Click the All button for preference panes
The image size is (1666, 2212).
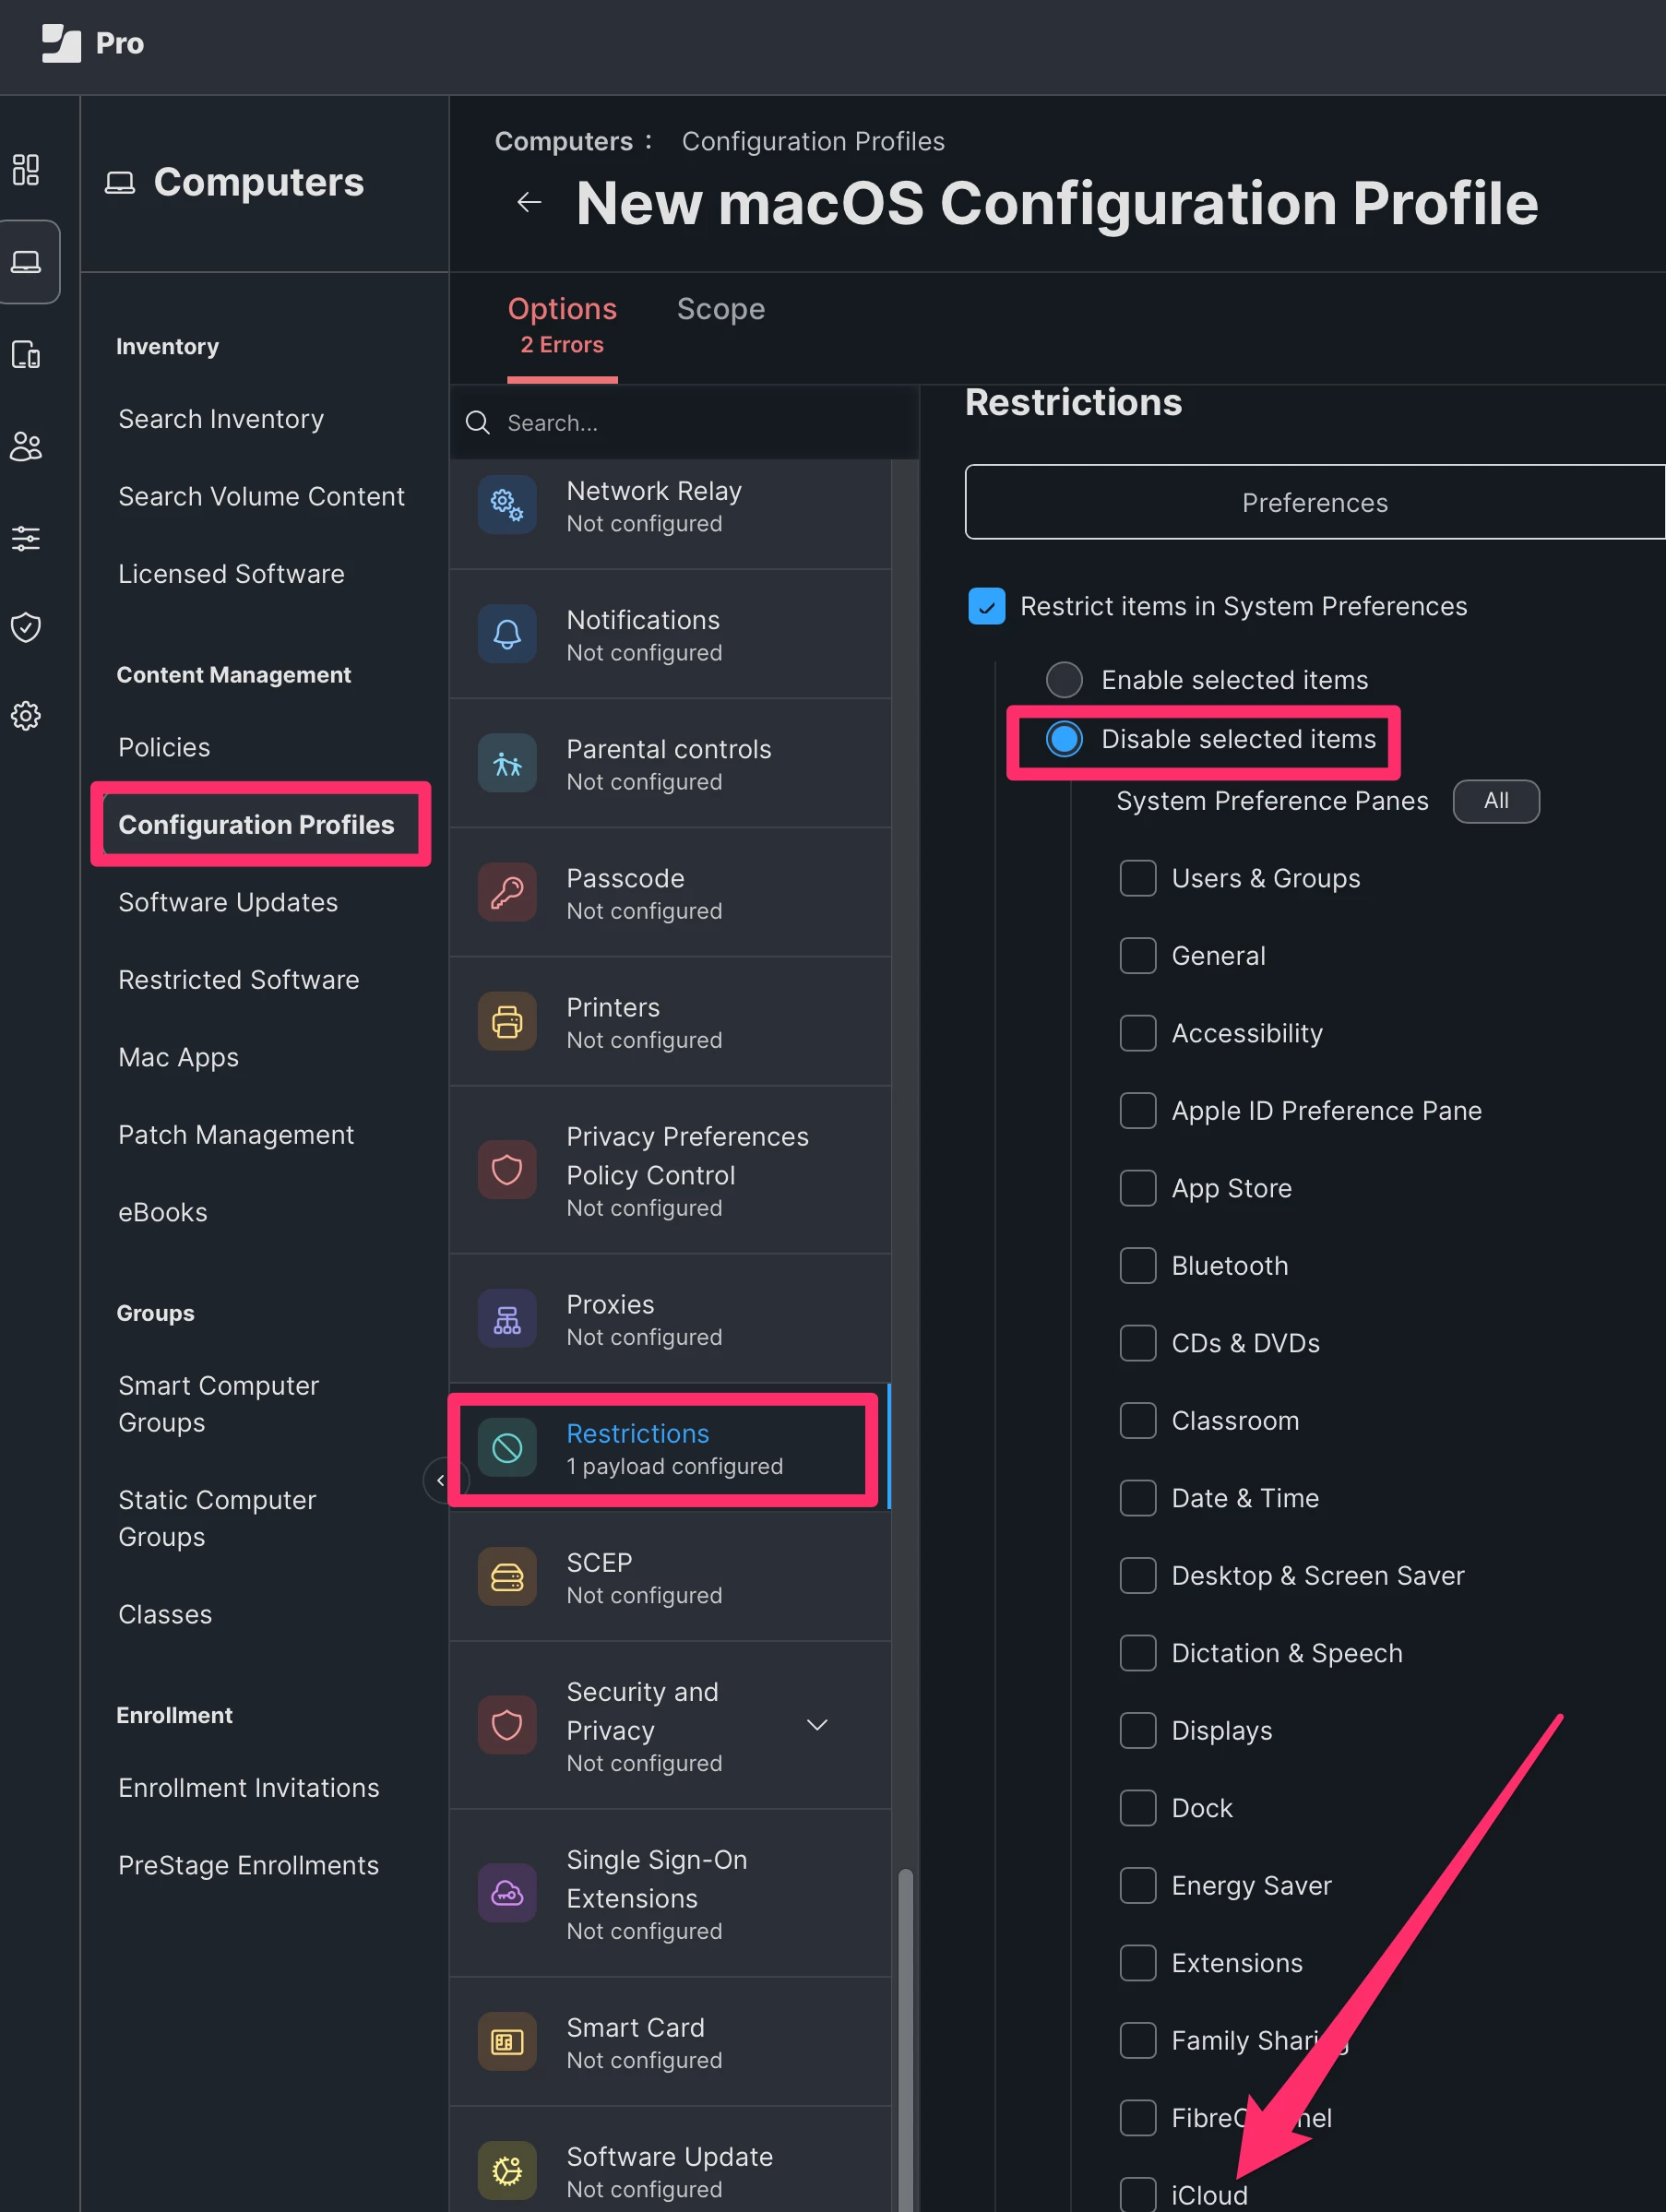(x=1496, y=801)
